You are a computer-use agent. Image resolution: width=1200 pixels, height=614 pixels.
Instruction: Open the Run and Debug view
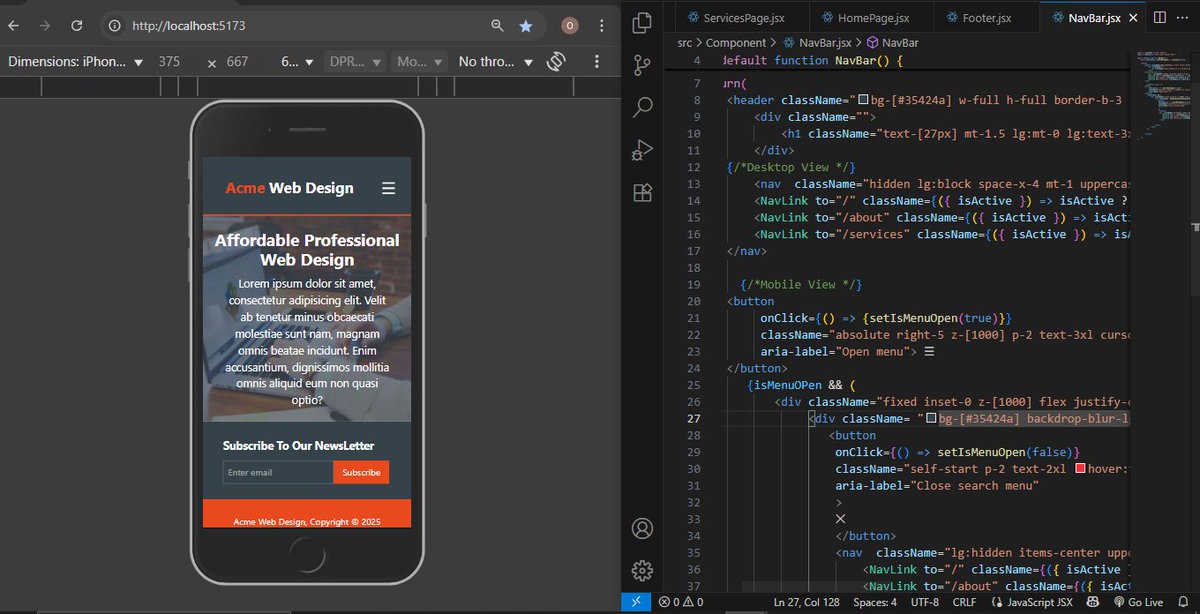click(643, 150)
